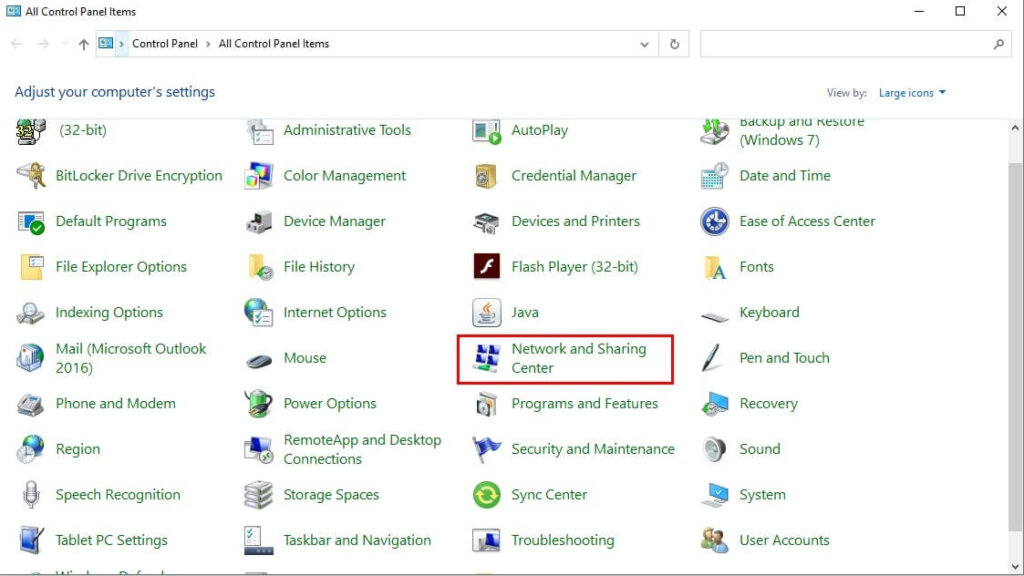Expand the address bar history dropdown
Image resolution: width=1024 pixels, height=576 pixels.
tap(645, 44)
